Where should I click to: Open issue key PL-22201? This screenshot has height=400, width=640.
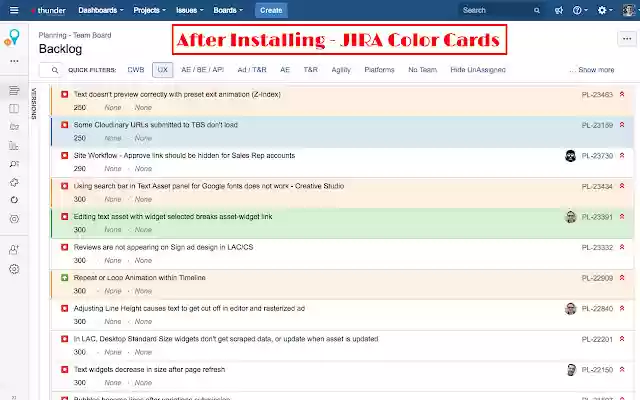tap(597, 339)
